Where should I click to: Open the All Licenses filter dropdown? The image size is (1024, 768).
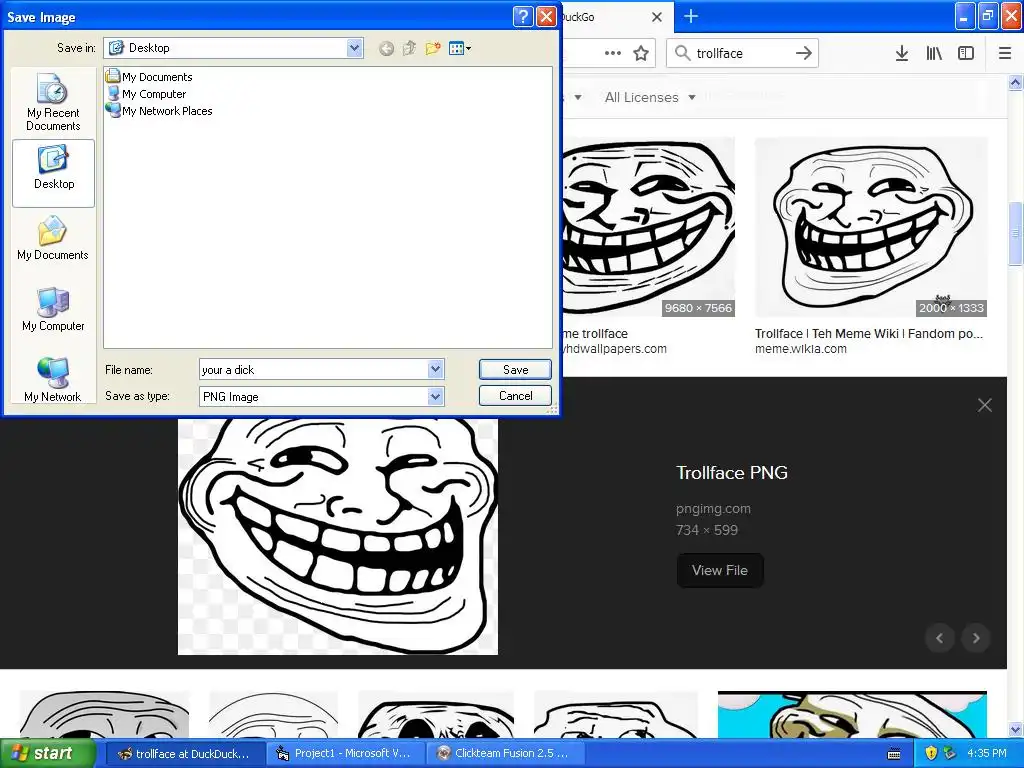click(650, 97)
